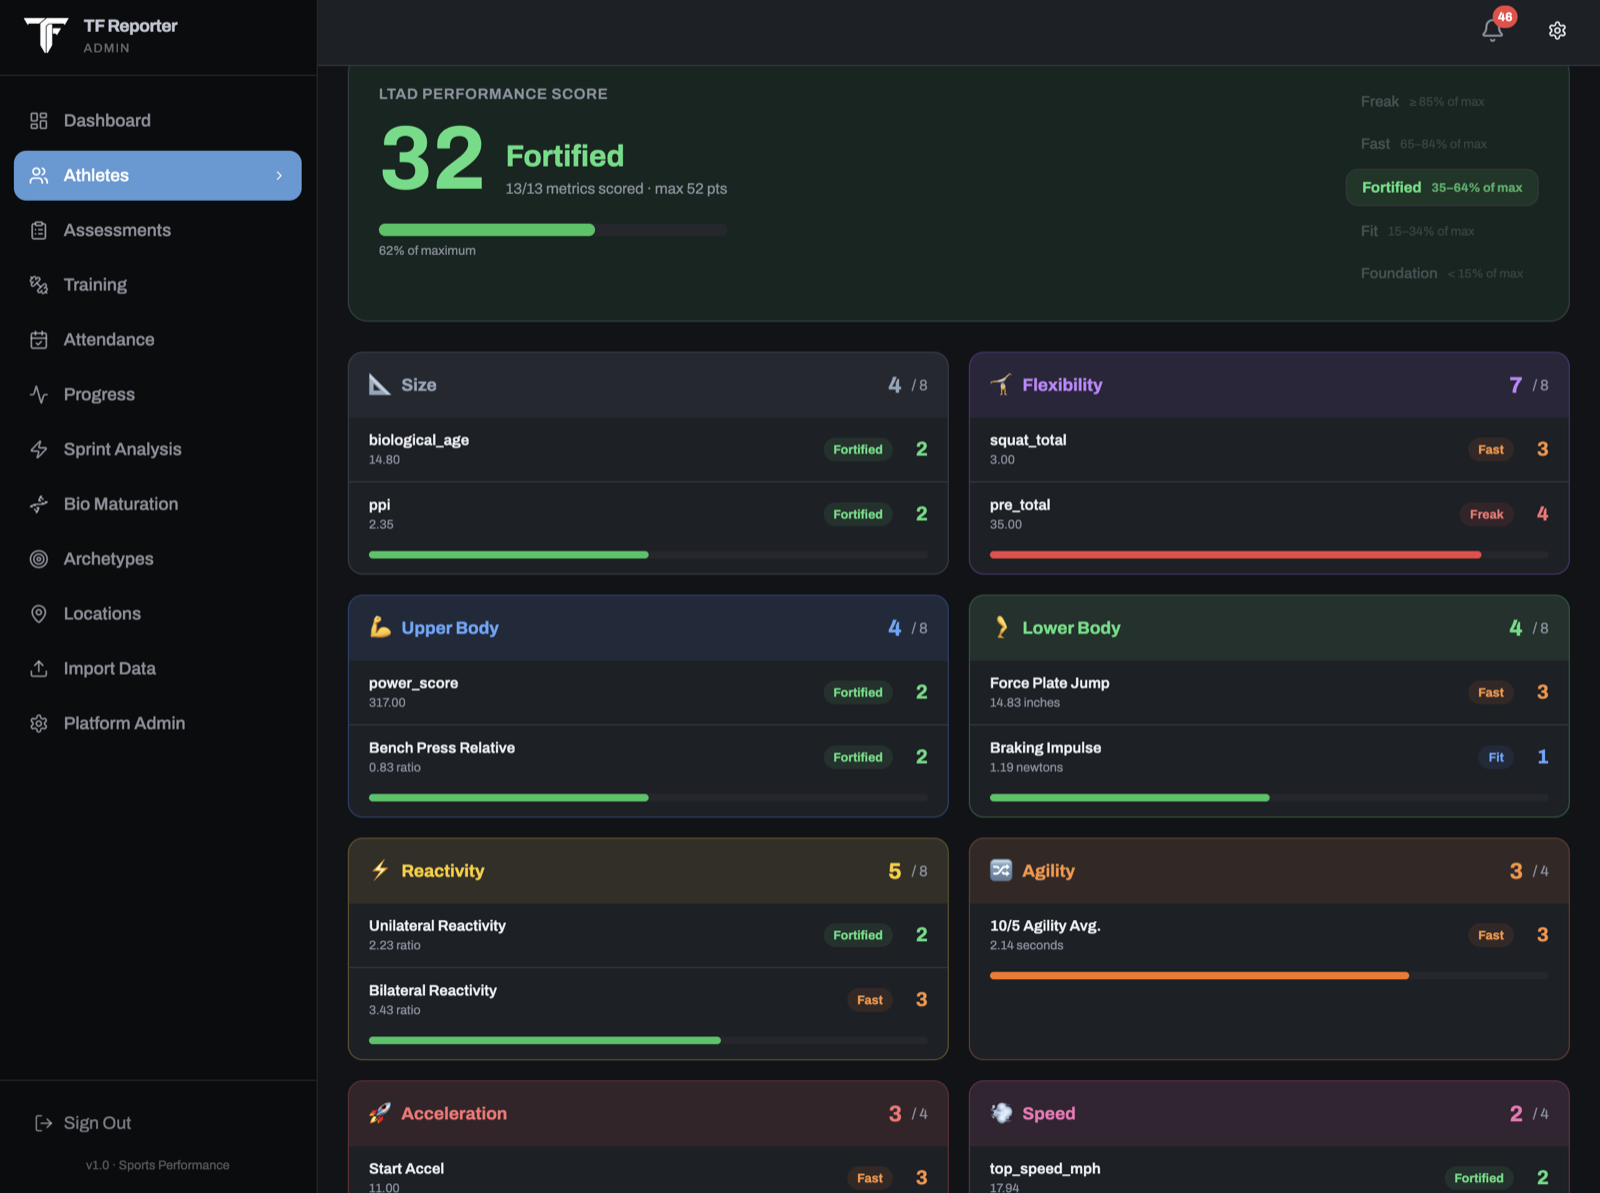Click the Fast badge on squat_total

point(1491,450)
